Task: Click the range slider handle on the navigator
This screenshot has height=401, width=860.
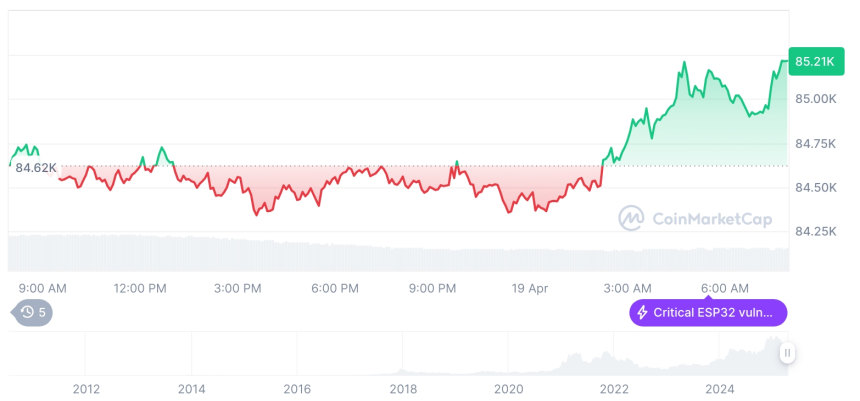Action: tap(788, 353)
